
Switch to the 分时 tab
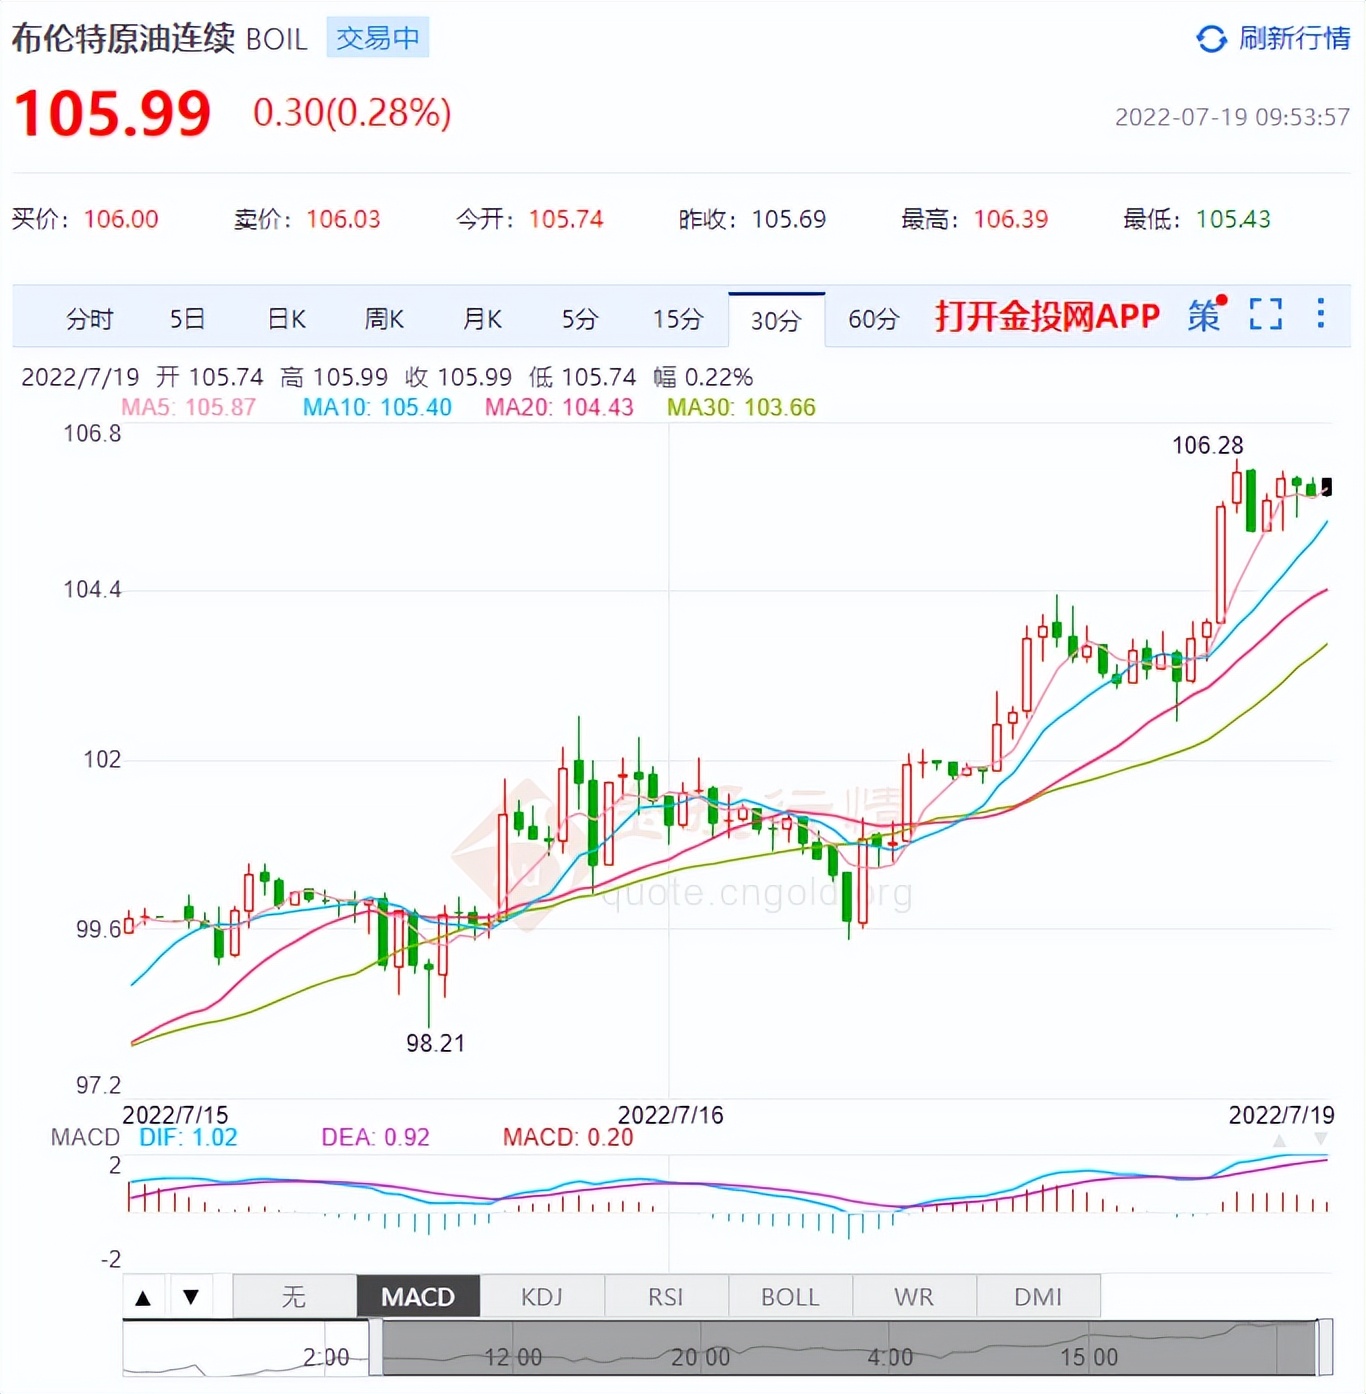pyautogui.click(x=90, y=319)
